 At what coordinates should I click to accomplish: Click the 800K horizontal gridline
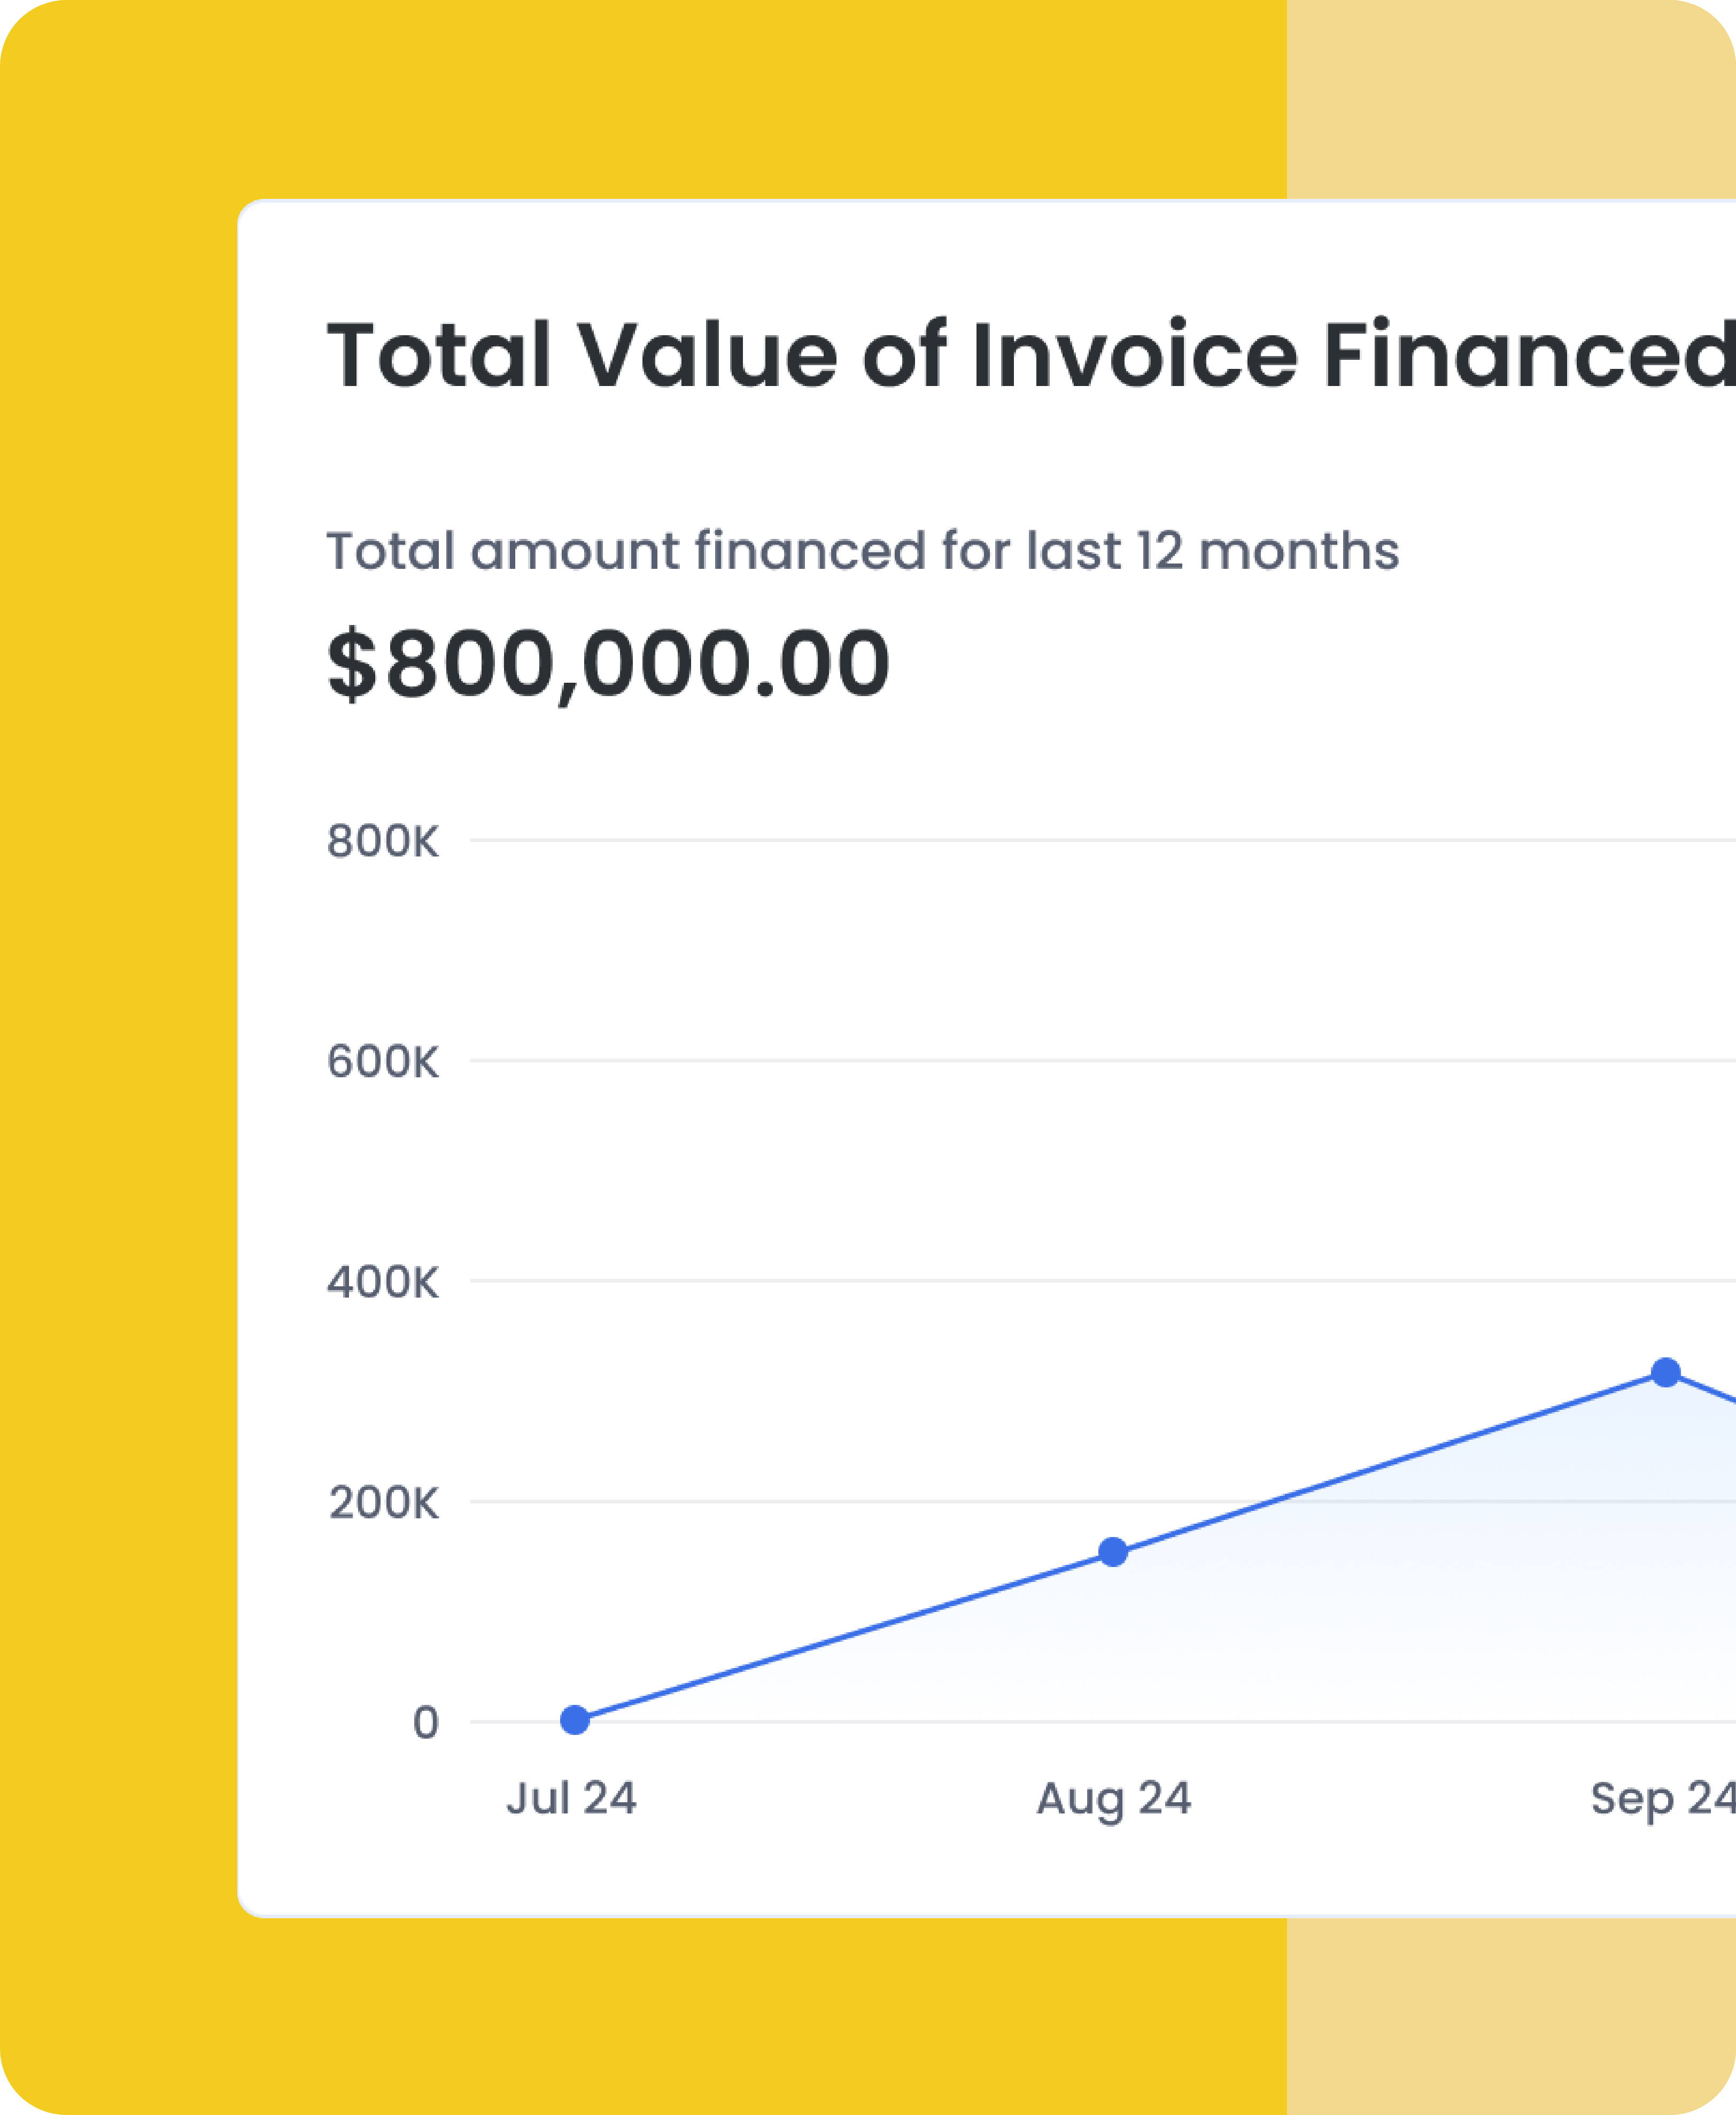click(1100, 841)
